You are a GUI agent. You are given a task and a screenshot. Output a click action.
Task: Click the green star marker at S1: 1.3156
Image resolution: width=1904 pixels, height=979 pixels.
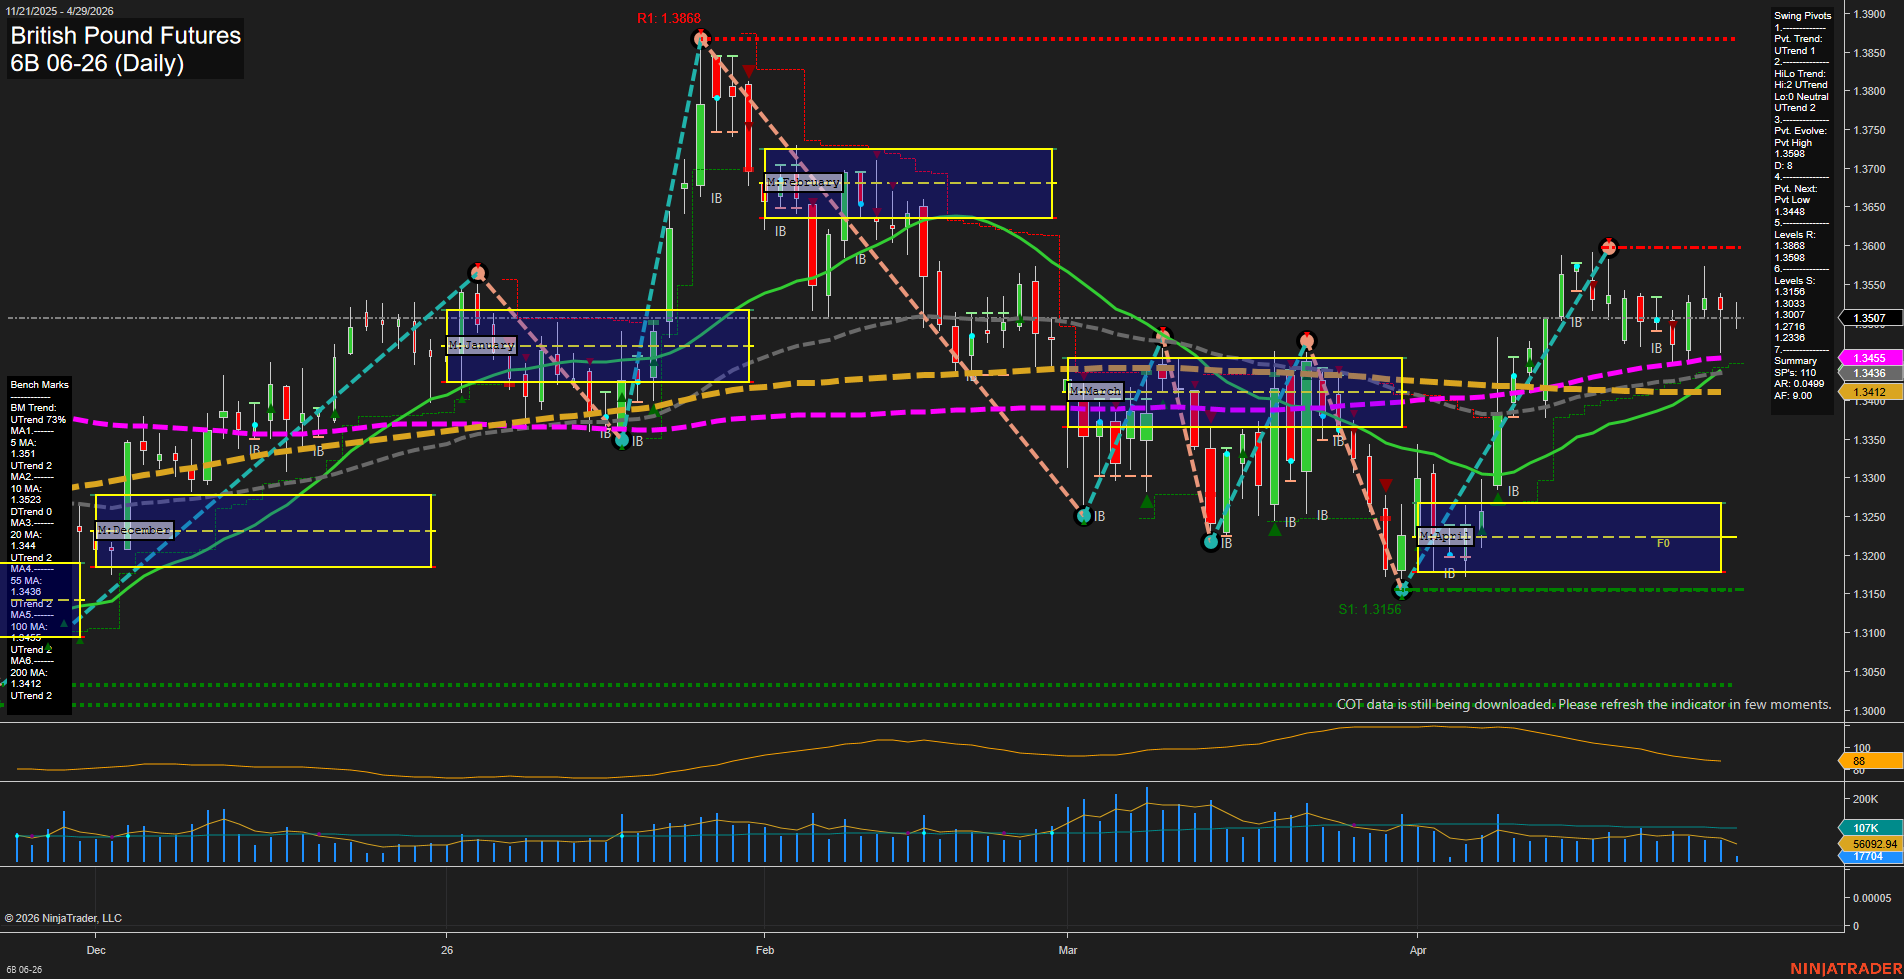[1403, 592]
